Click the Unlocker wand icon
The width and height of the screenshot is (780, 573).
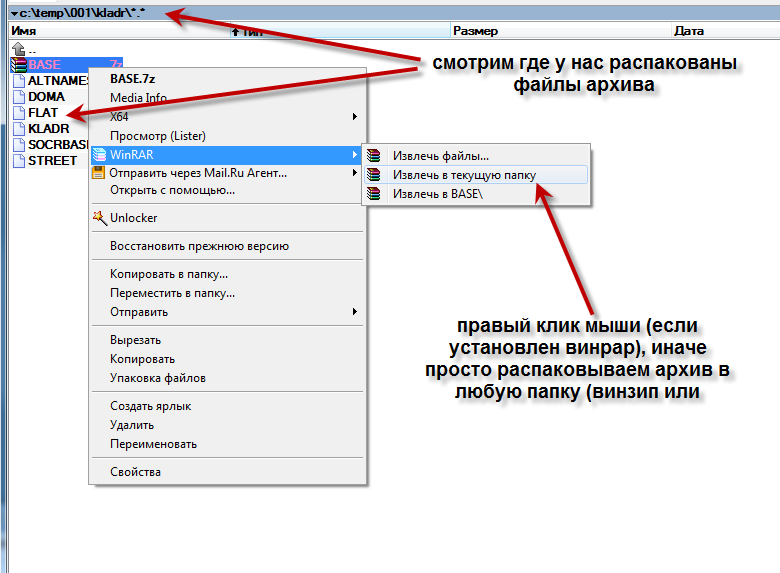point(99,217)
